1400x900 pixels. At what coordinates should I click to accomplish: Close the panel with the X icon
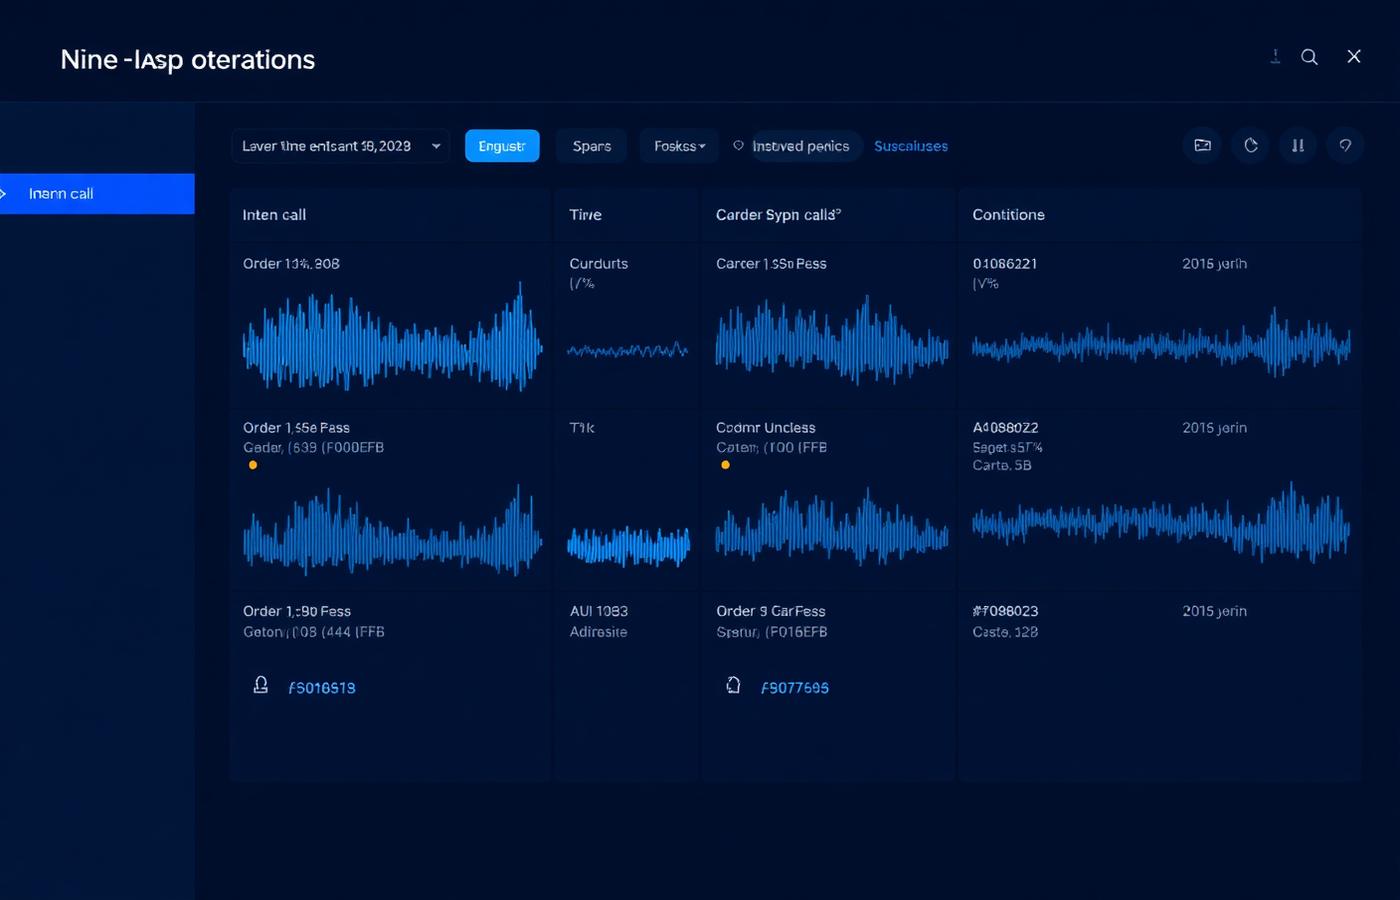tap(1354, 56)
